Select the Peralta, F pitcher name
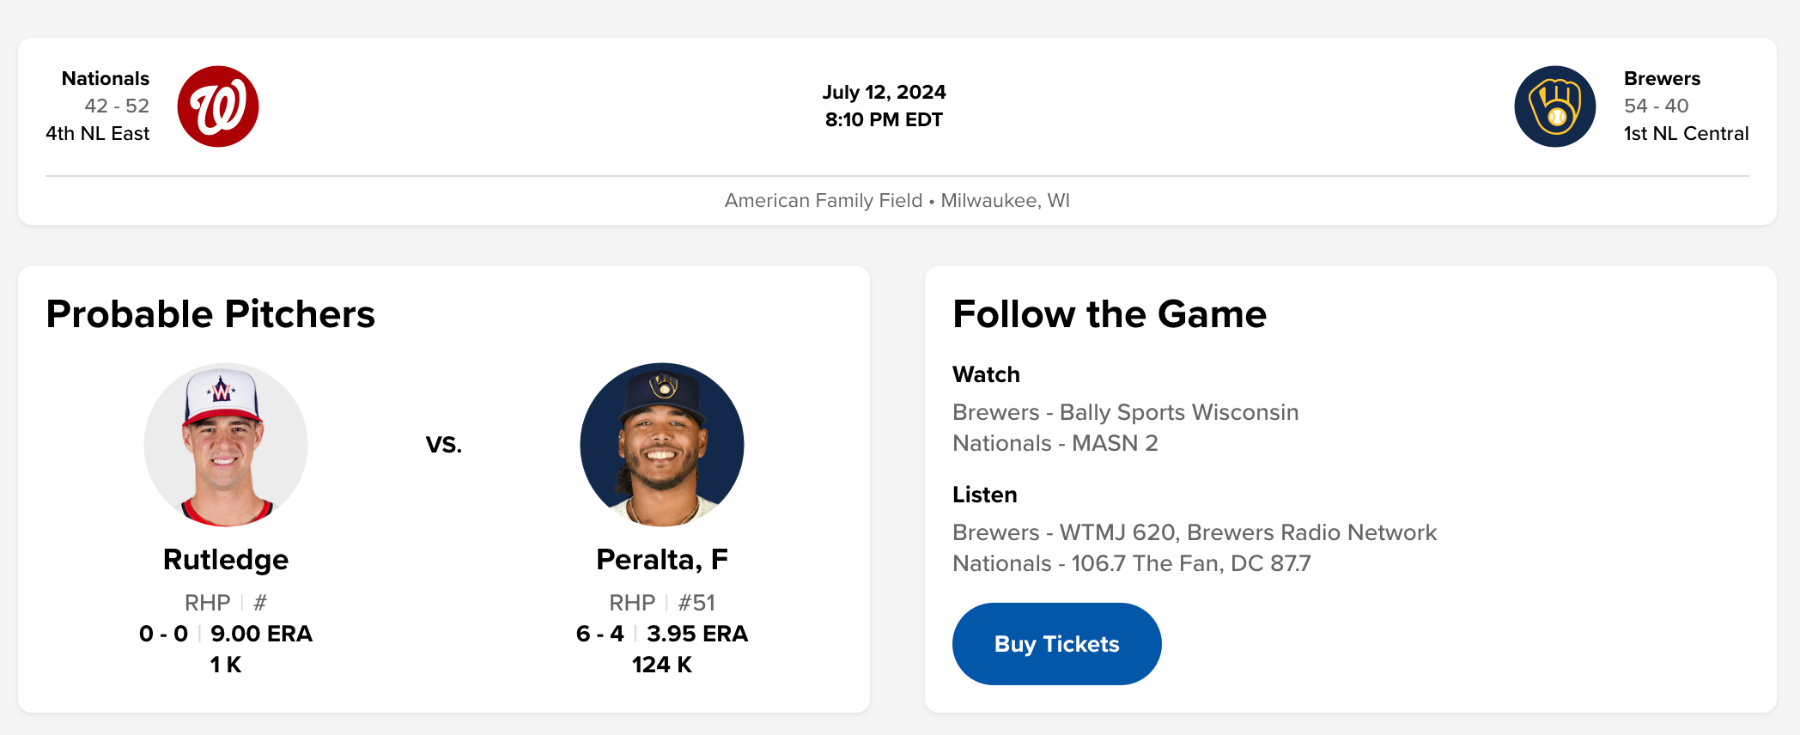Viewport: 1800px width, 735px height. point(662,560)
